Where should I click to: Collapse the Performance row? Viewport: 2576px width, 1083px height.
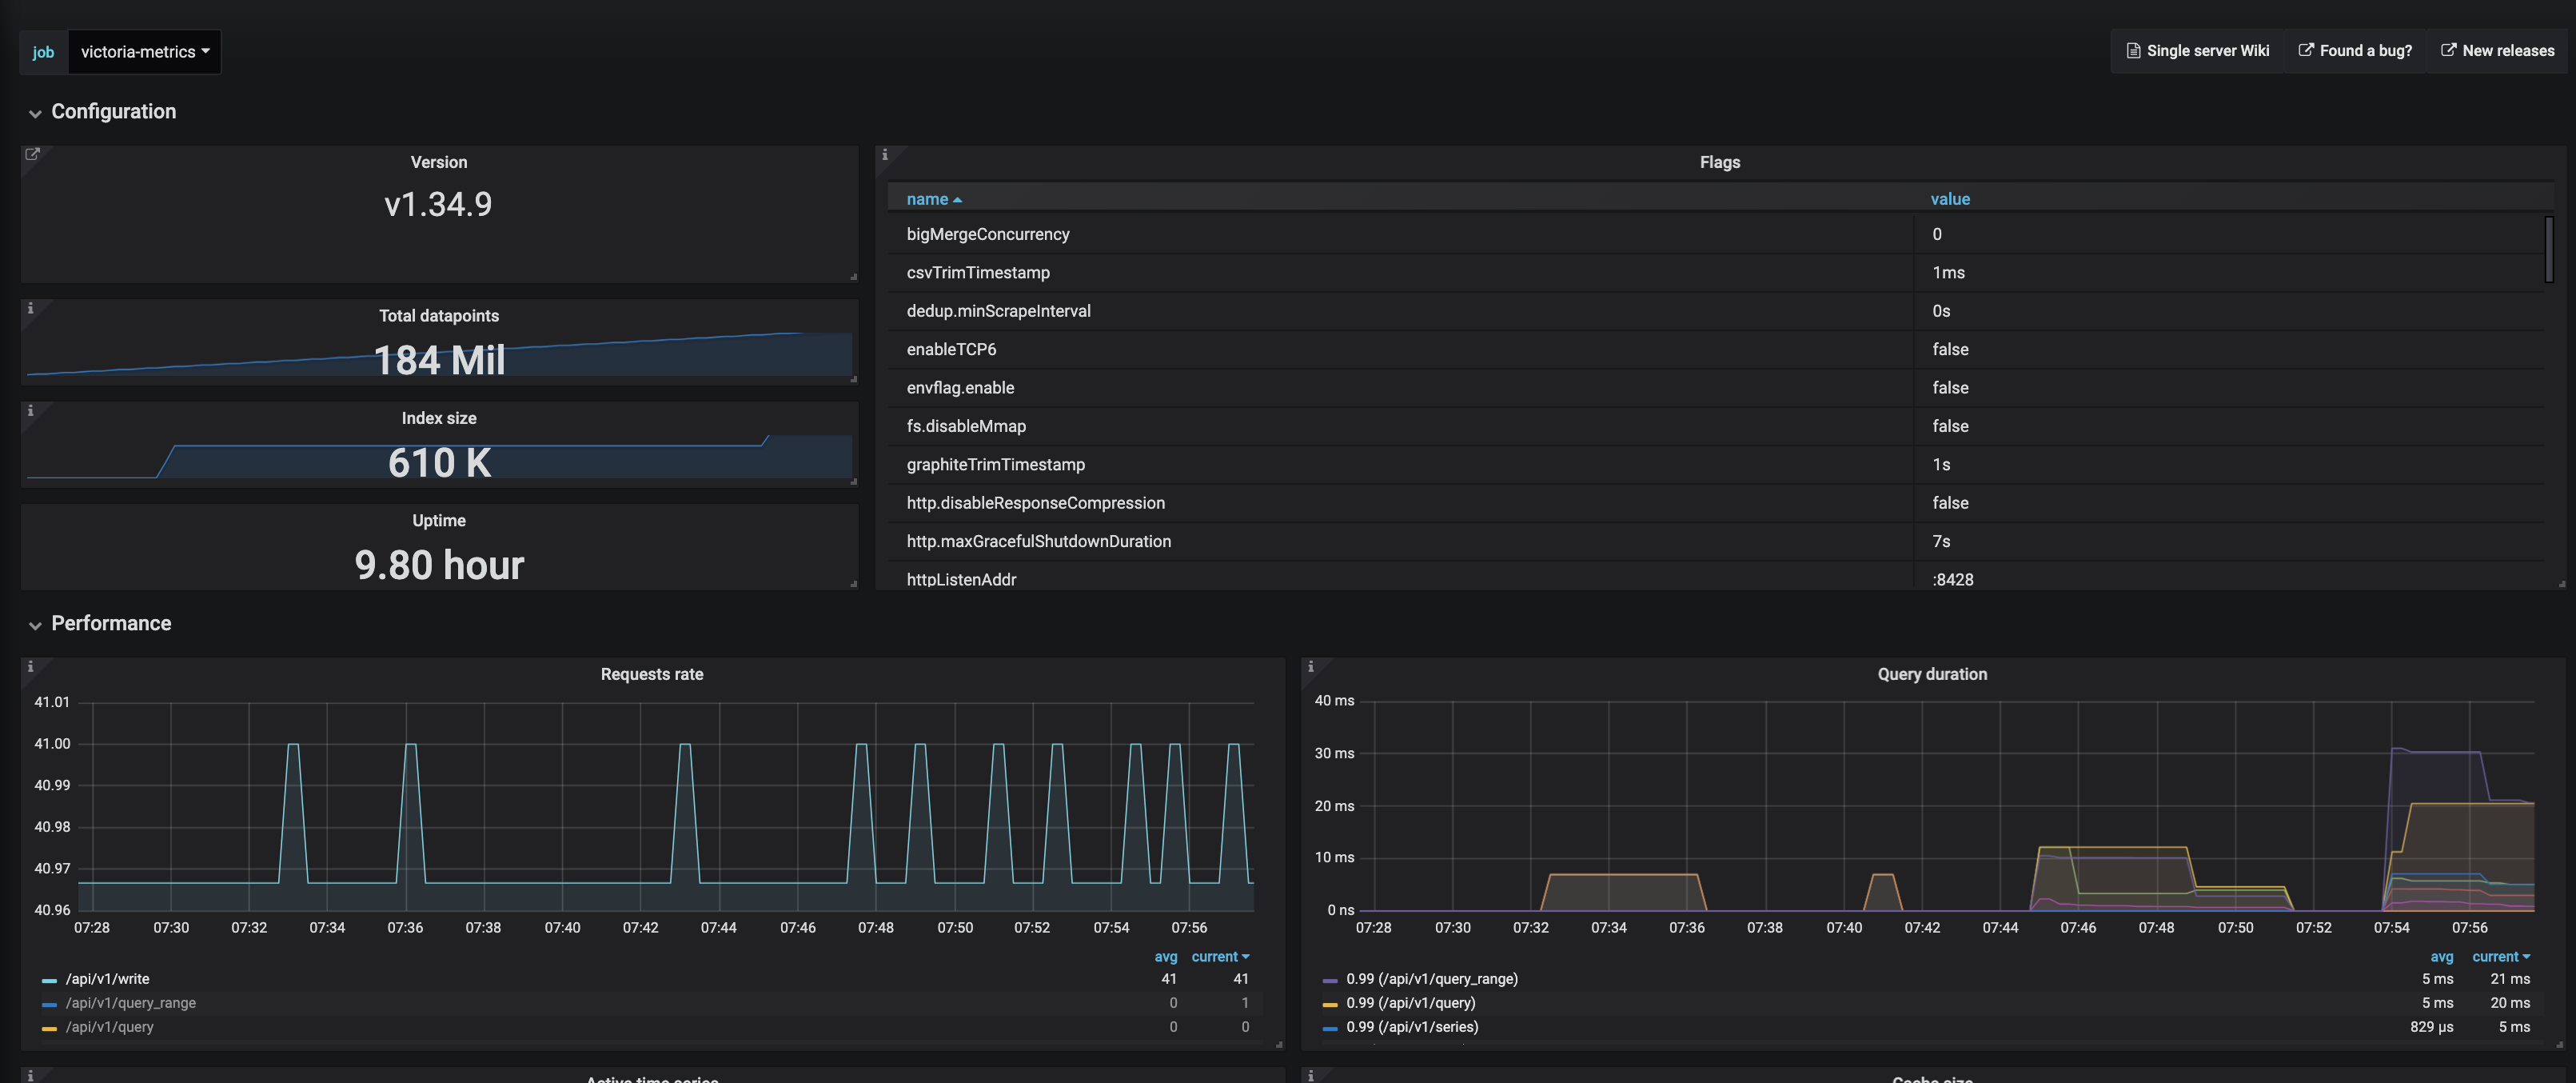click(x=111, y=623)
